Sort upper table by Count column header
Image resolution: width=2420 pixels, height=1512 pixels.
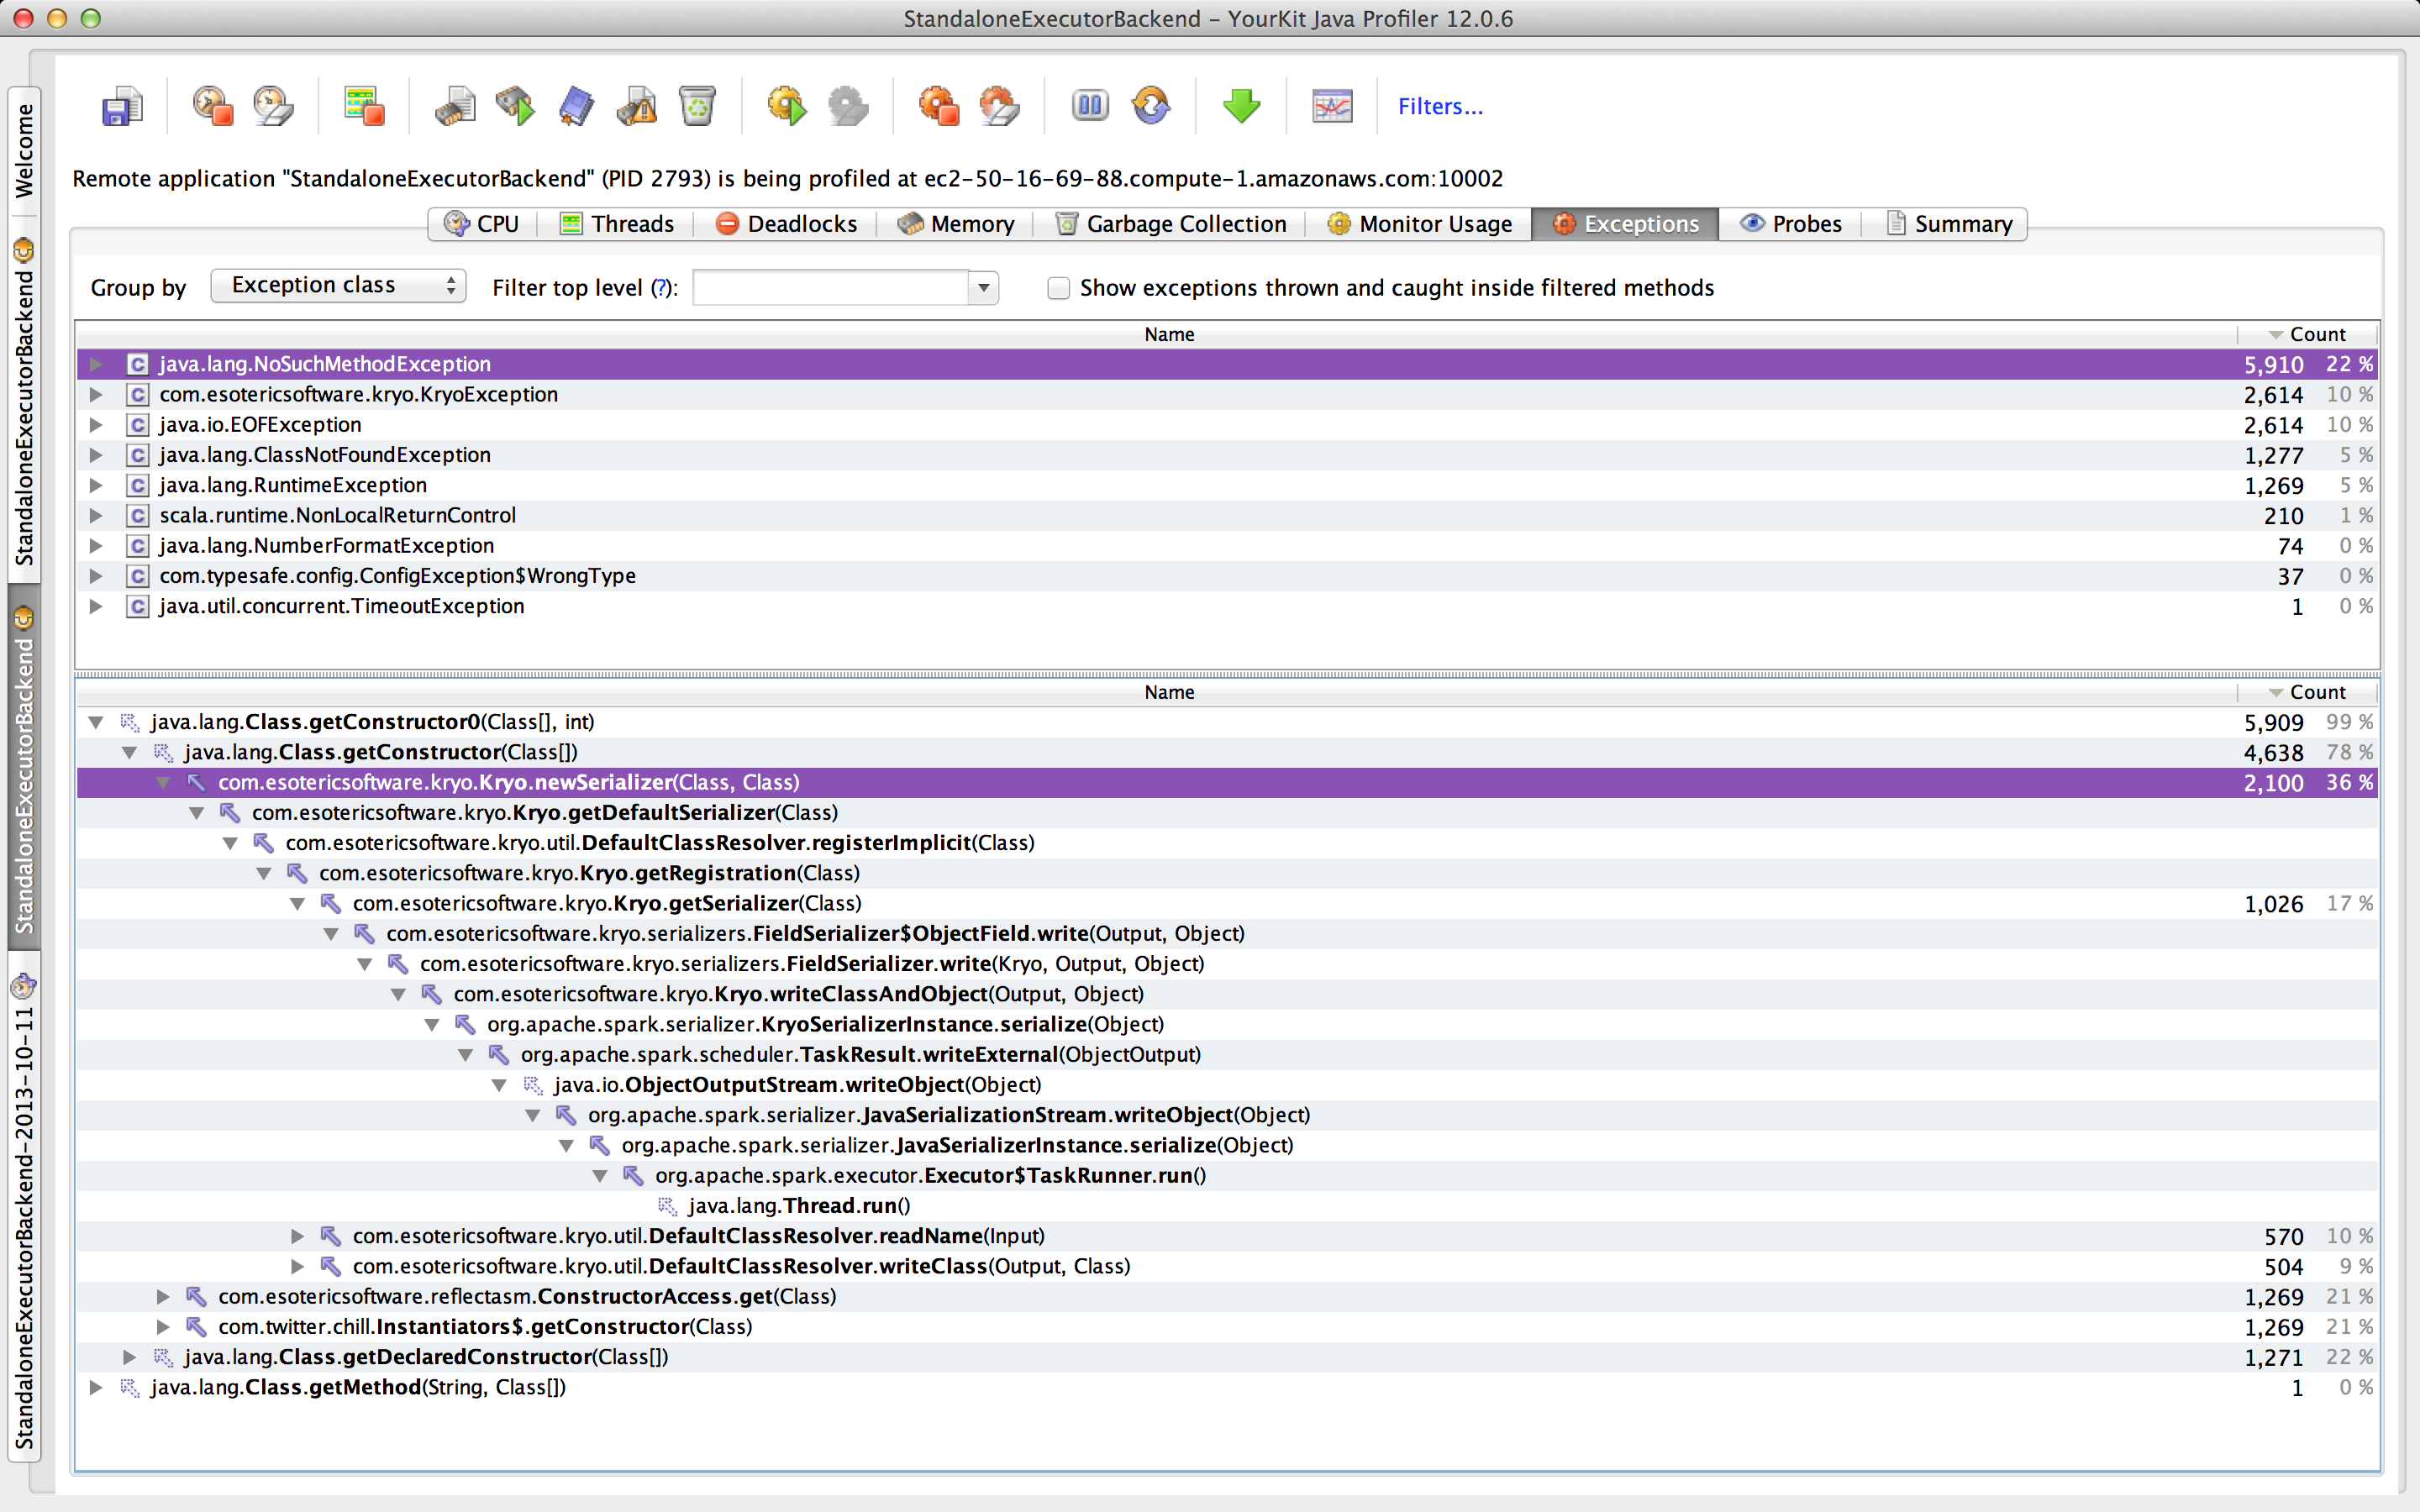(x=2307, y=334)
